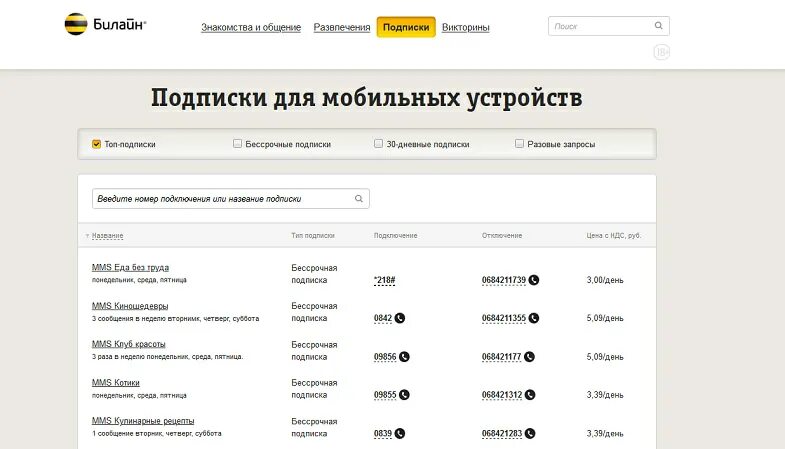Click the magnifier icon in the top search box
Screen dimensions: 785x449
pos(658,26)
